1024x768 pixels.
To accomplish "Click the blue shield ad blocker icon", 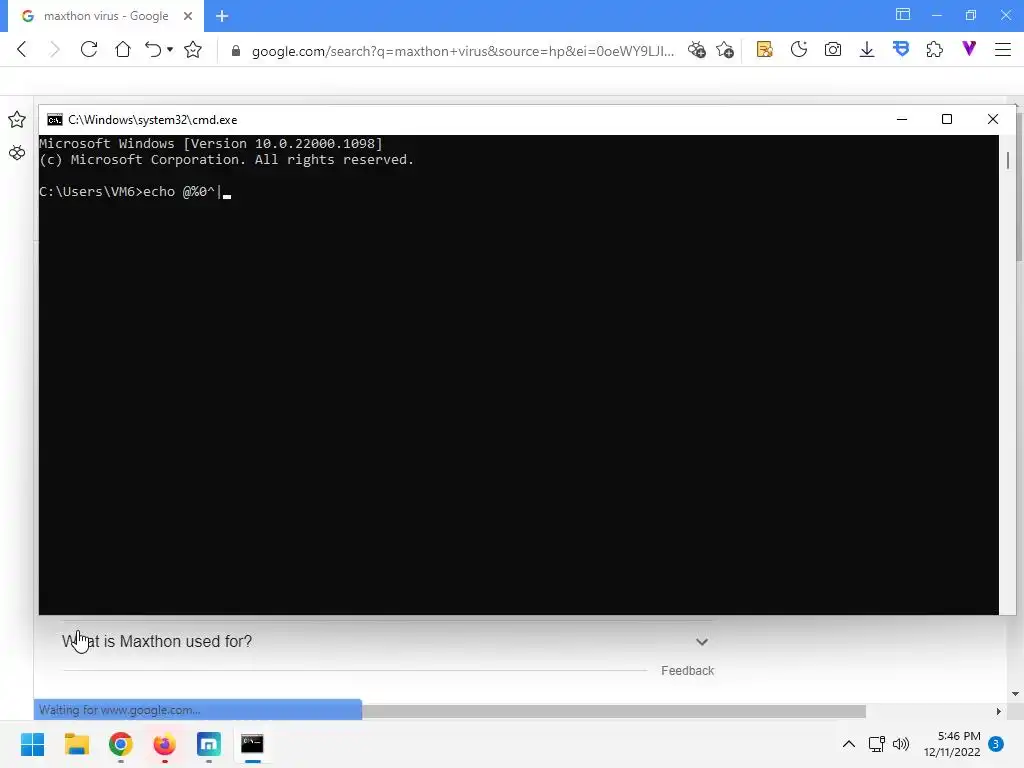I will (x=901, y=50).
